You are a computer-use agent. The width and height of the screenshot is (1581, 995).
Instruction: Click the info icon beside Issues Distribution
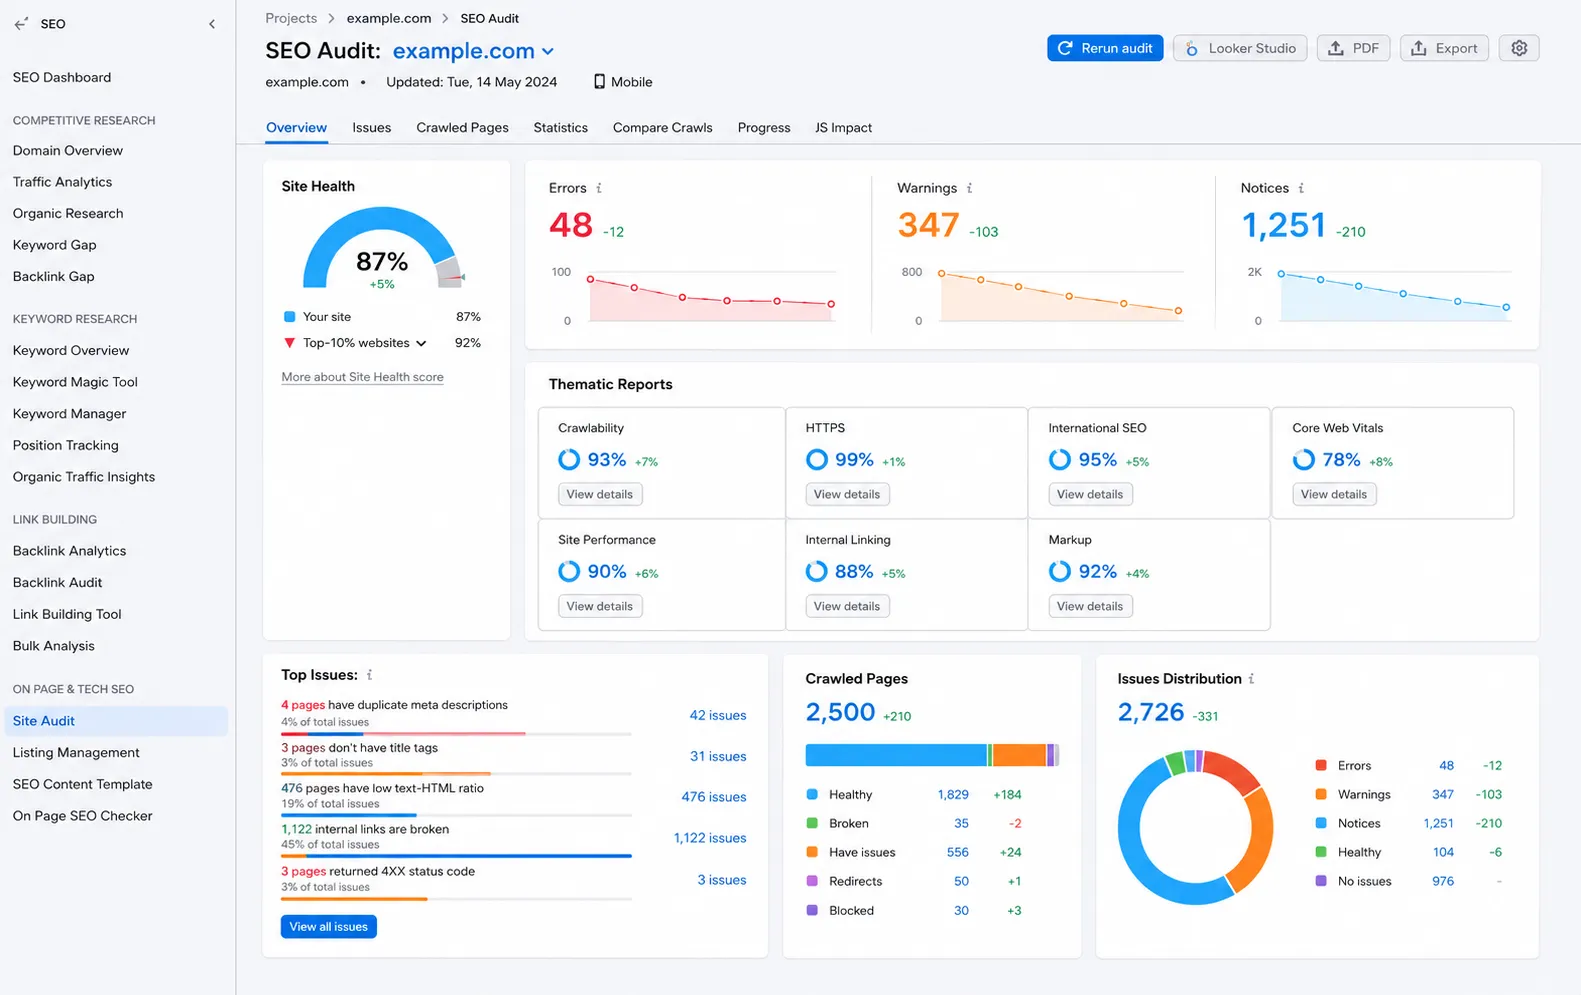coord(1251,679)
